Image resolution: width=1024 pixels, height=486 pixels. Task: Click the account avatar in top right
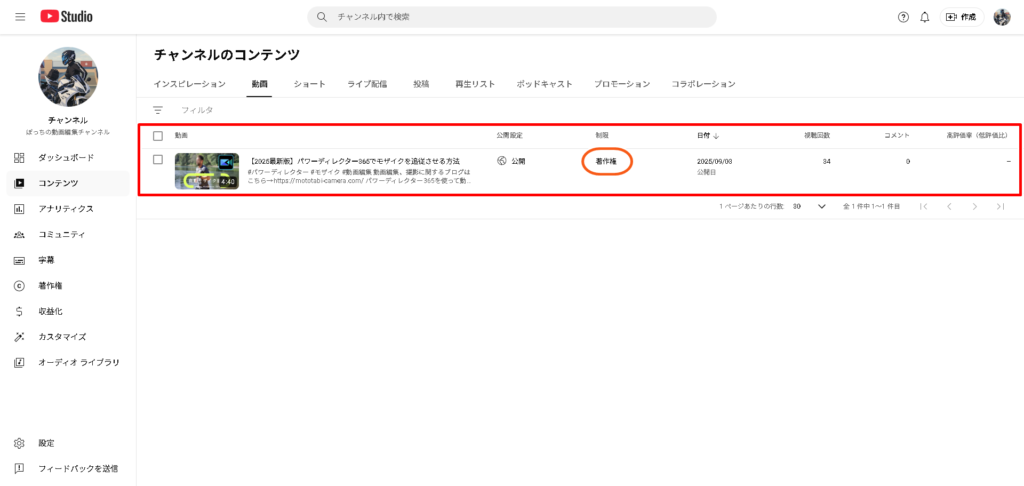pyautogui.click(x=1001, y=17)
